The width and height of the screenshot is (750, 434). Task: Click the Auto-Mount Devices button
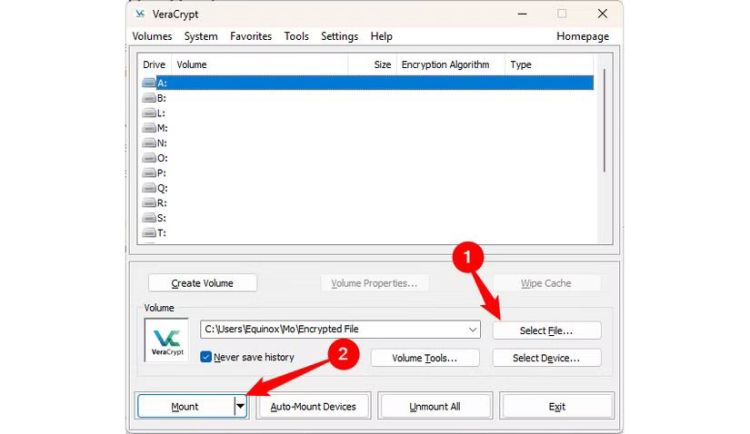coord(312,407)
